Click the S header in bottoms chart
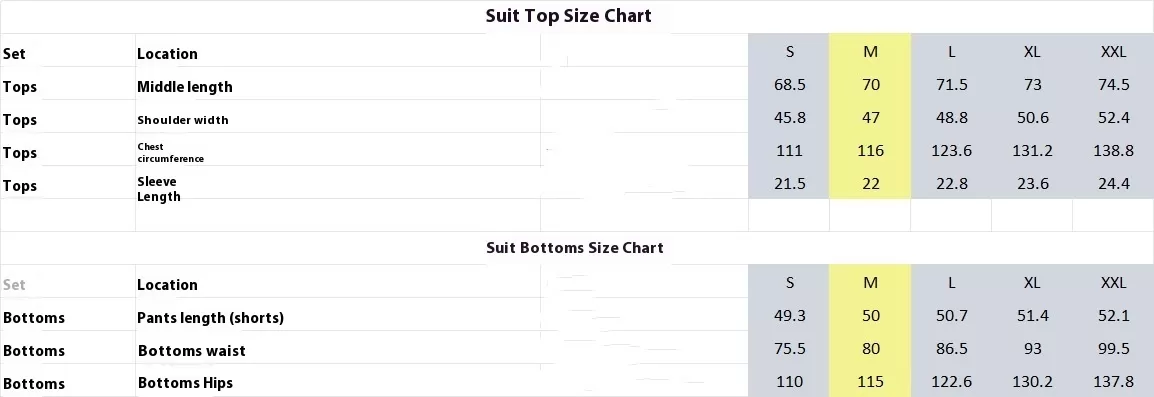The image size is (1154, 397). [x=790, y=283]
